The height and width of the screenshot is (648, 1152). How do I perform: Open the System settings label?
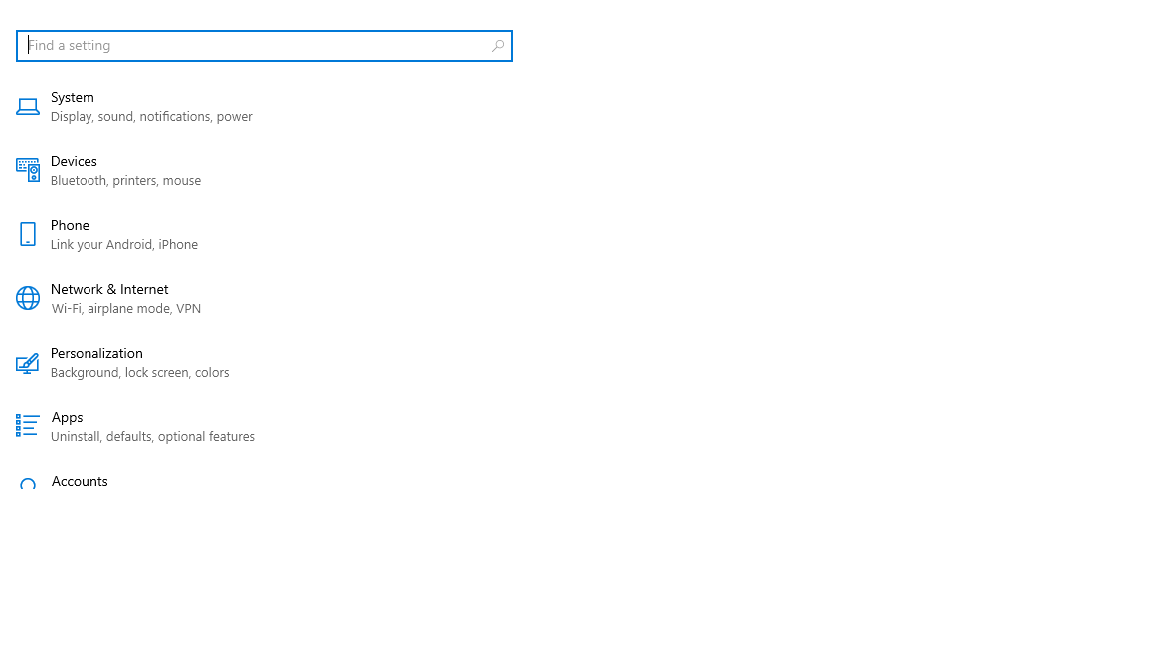(72, 98)
